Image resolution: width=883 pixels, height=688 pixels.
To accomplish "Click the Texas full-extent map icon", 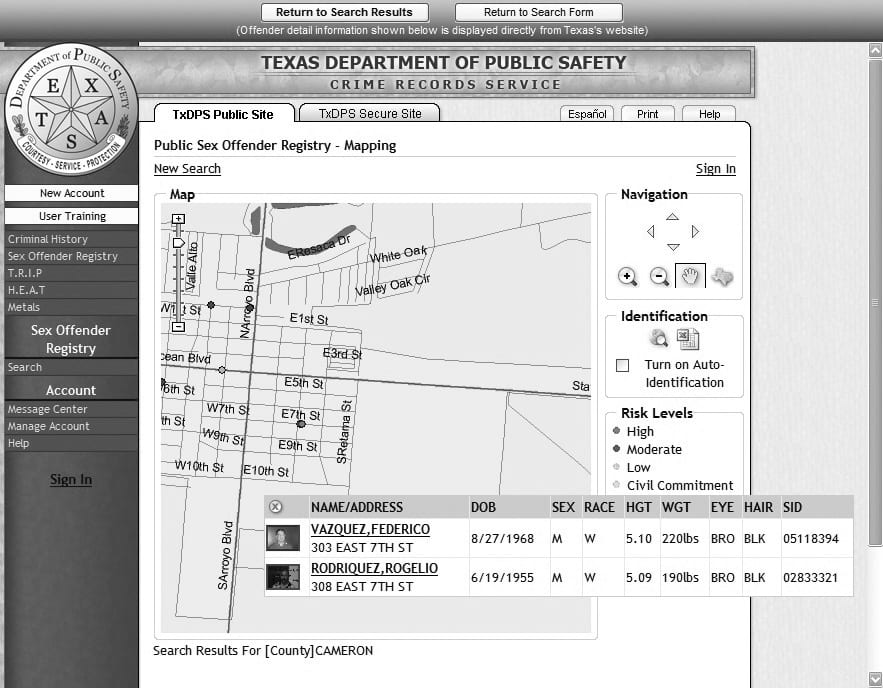I will pyautogui.click(x=722, y=276).
